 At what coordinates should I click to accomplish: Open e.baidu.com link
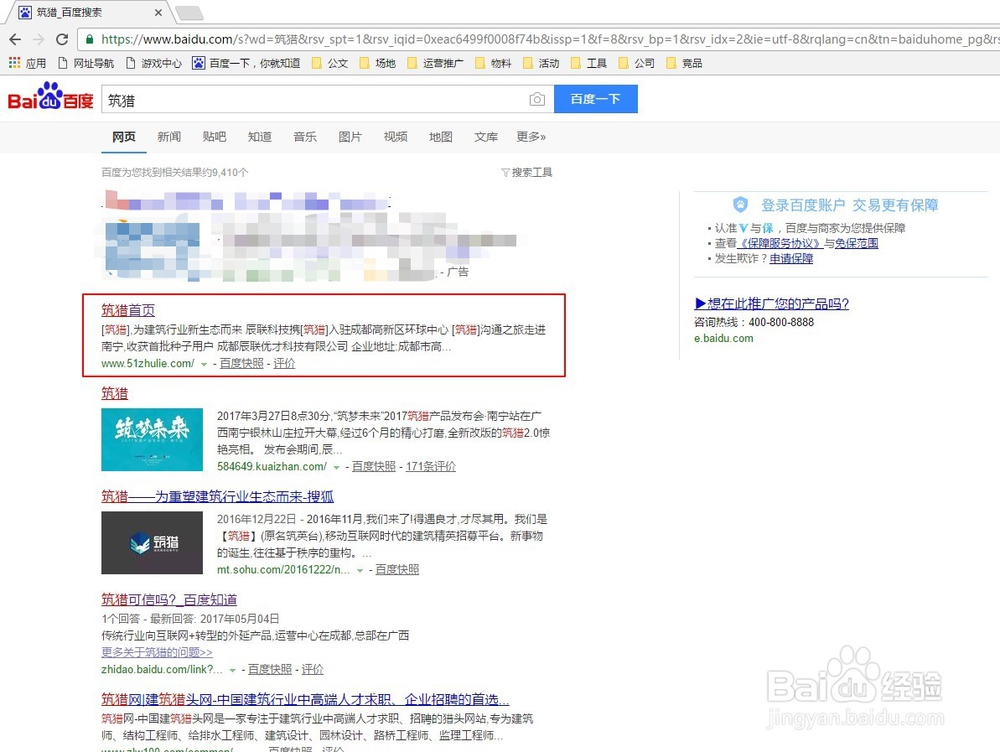point(723,338)
